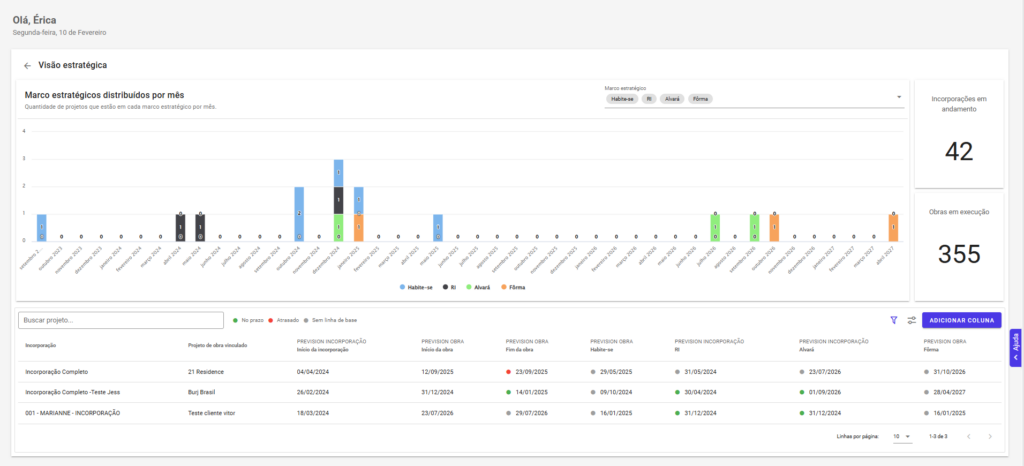Click red status dot next to 23/09/2025
This screenshot has height=466, width=1024.
coord(509,371)
